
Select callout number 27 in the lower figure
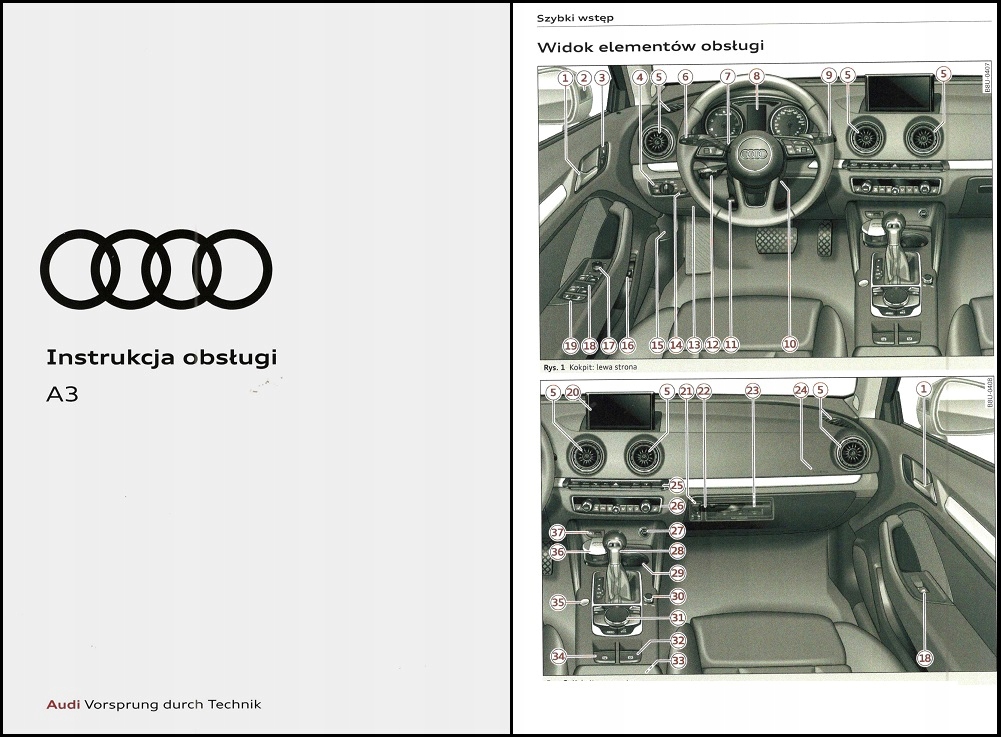[677, 530]
